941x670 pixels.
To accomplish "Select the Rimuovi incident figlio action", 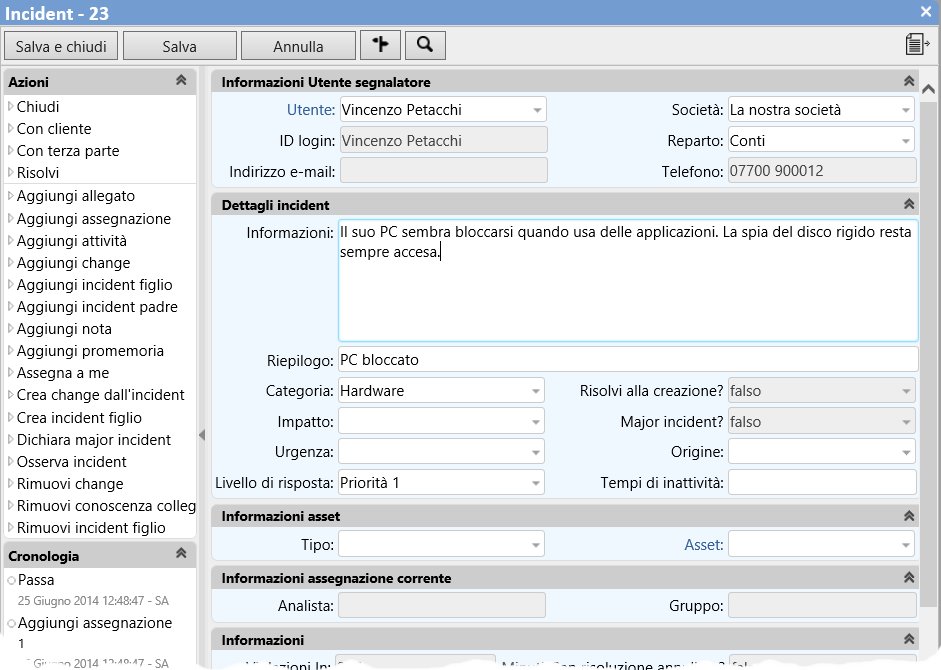I will click(91, 528).
